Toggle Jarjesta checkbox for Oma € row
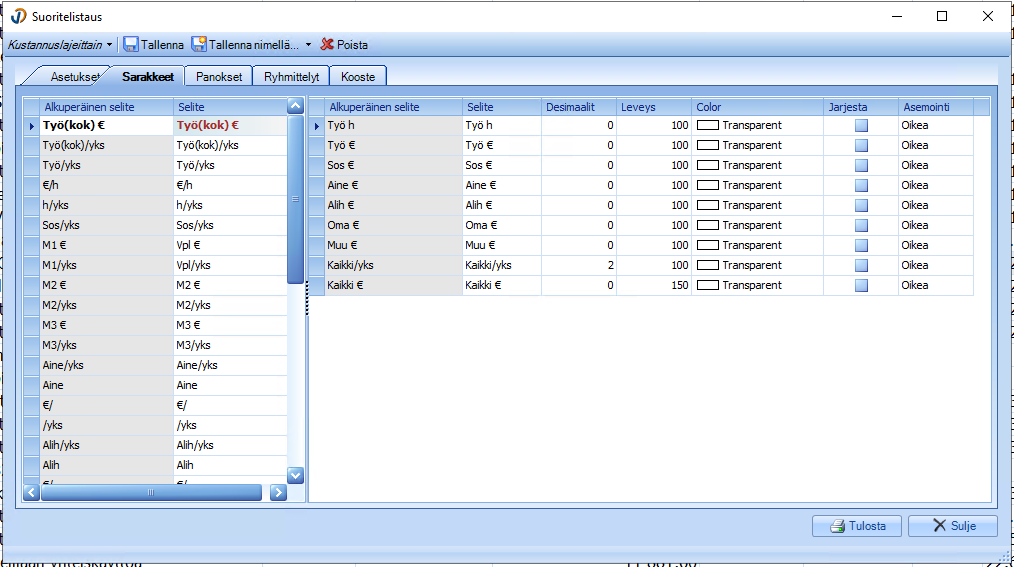 tap(861, 226)
